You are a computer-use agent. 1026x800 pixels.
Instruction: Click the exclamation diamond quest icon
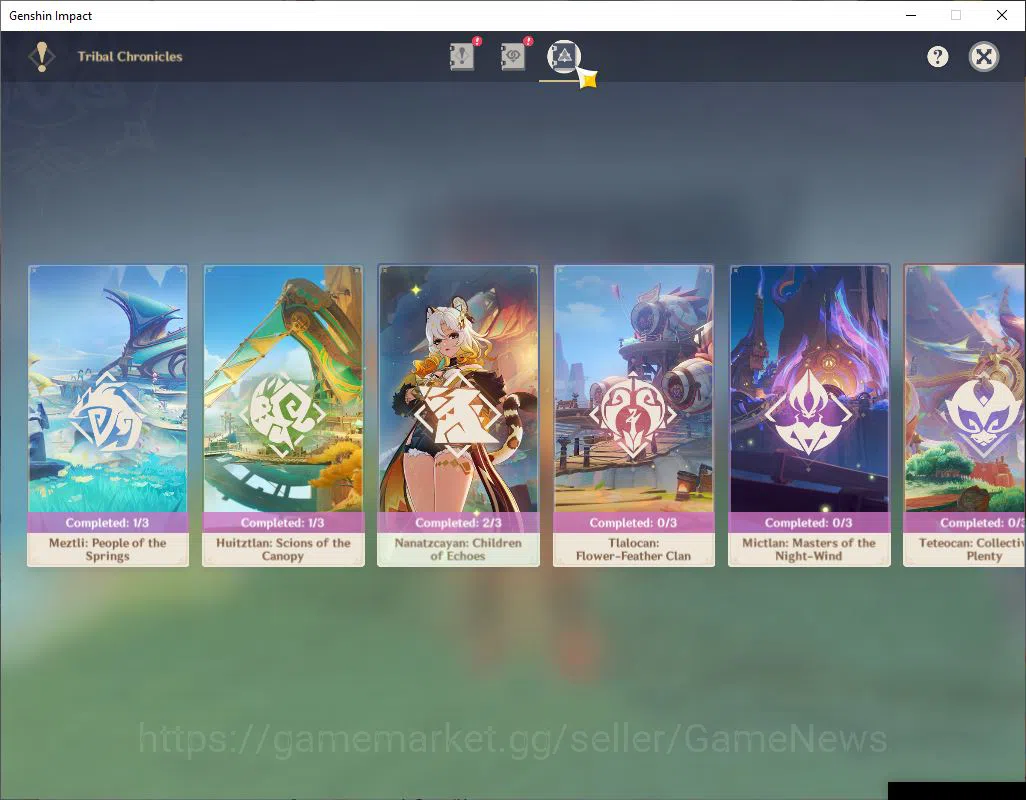(x=42, y=57)
